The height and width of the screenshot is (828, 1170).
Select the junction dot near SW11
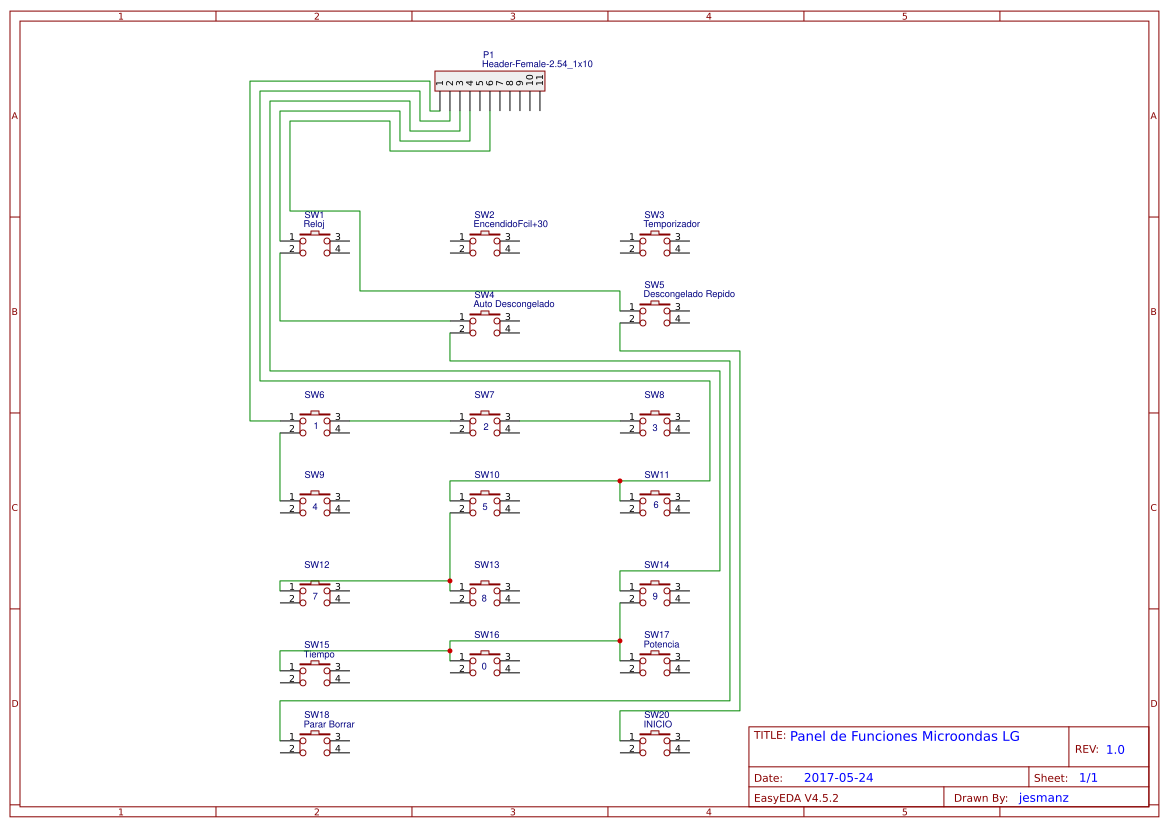point(620,482)
